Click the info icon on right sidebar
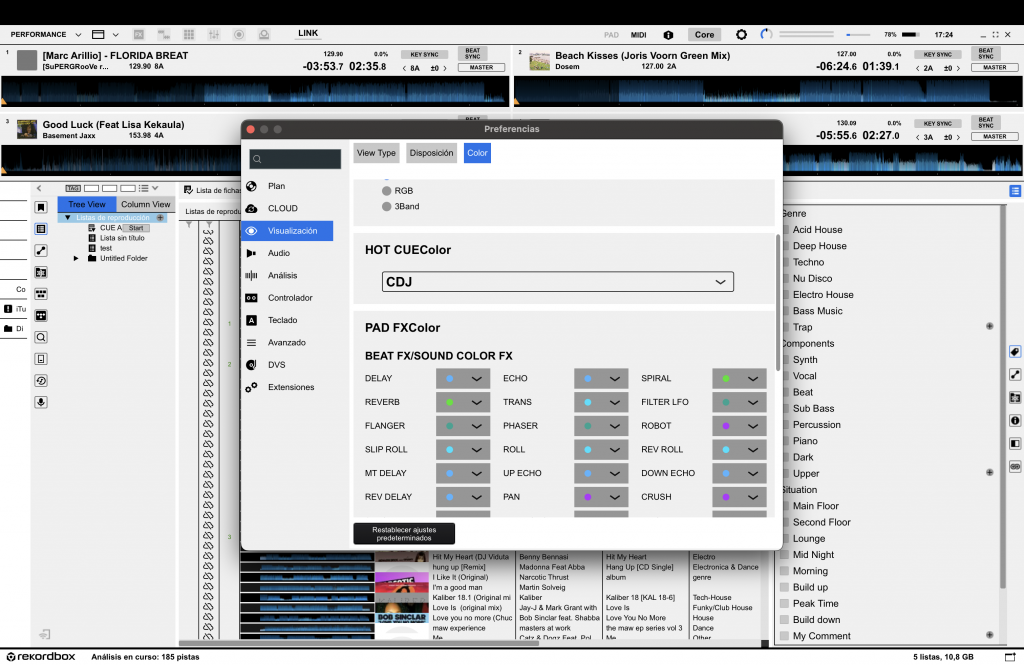Image resolution: width=1024 pixels, height=665 pixels. point(1015,421)
